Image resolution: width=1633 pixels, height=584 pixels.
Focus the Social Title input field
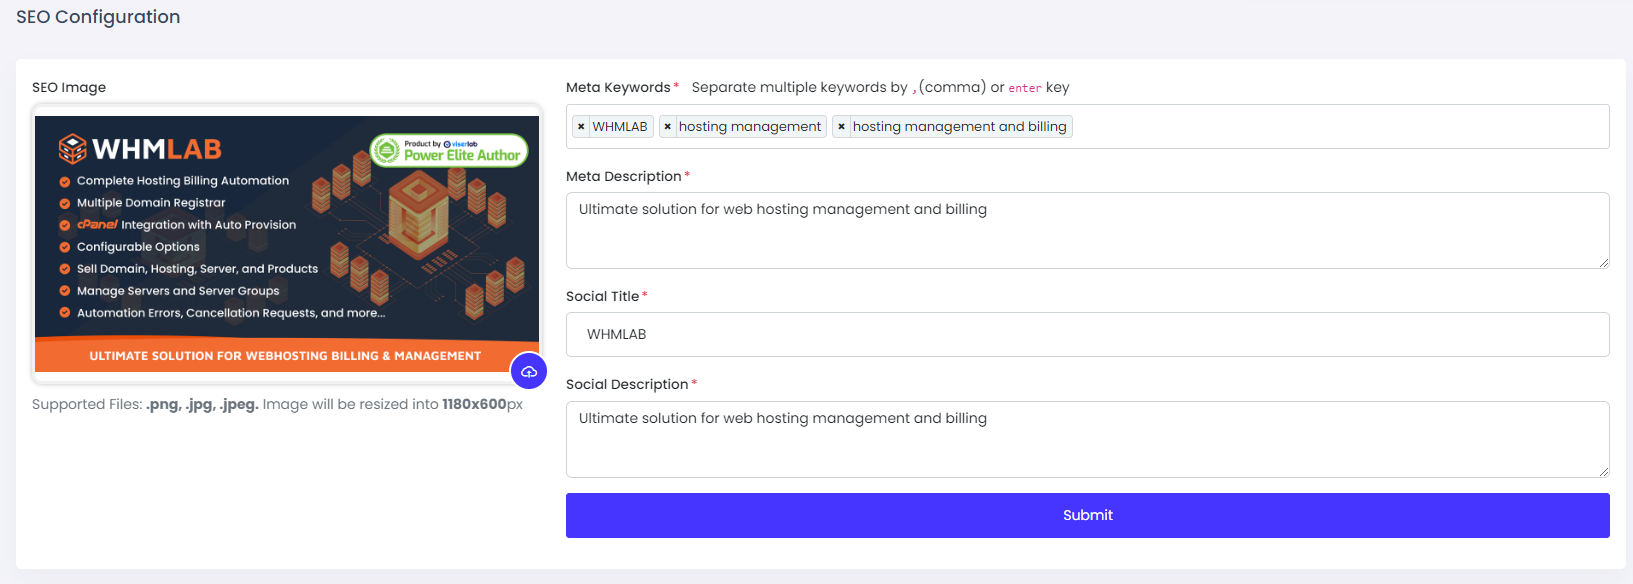tap(1086, 335)
